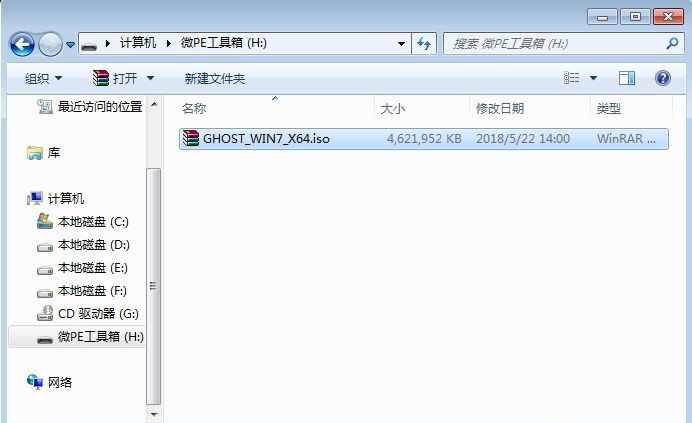Viewport: 692px width, 423px height.
Task: Expand the 打开 dropdown arrow
Action: click(x=150, y=79)
